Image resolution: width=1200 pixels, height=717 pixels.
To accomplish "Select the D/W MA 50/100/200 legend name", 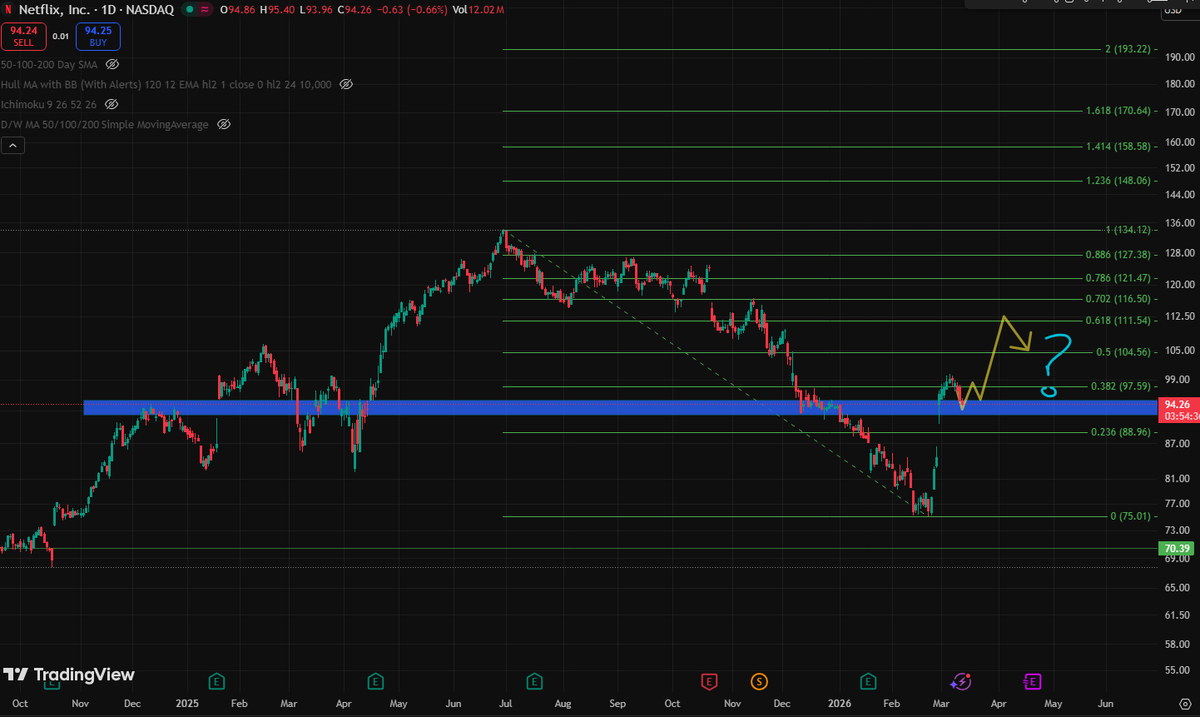I will (105, 124).
